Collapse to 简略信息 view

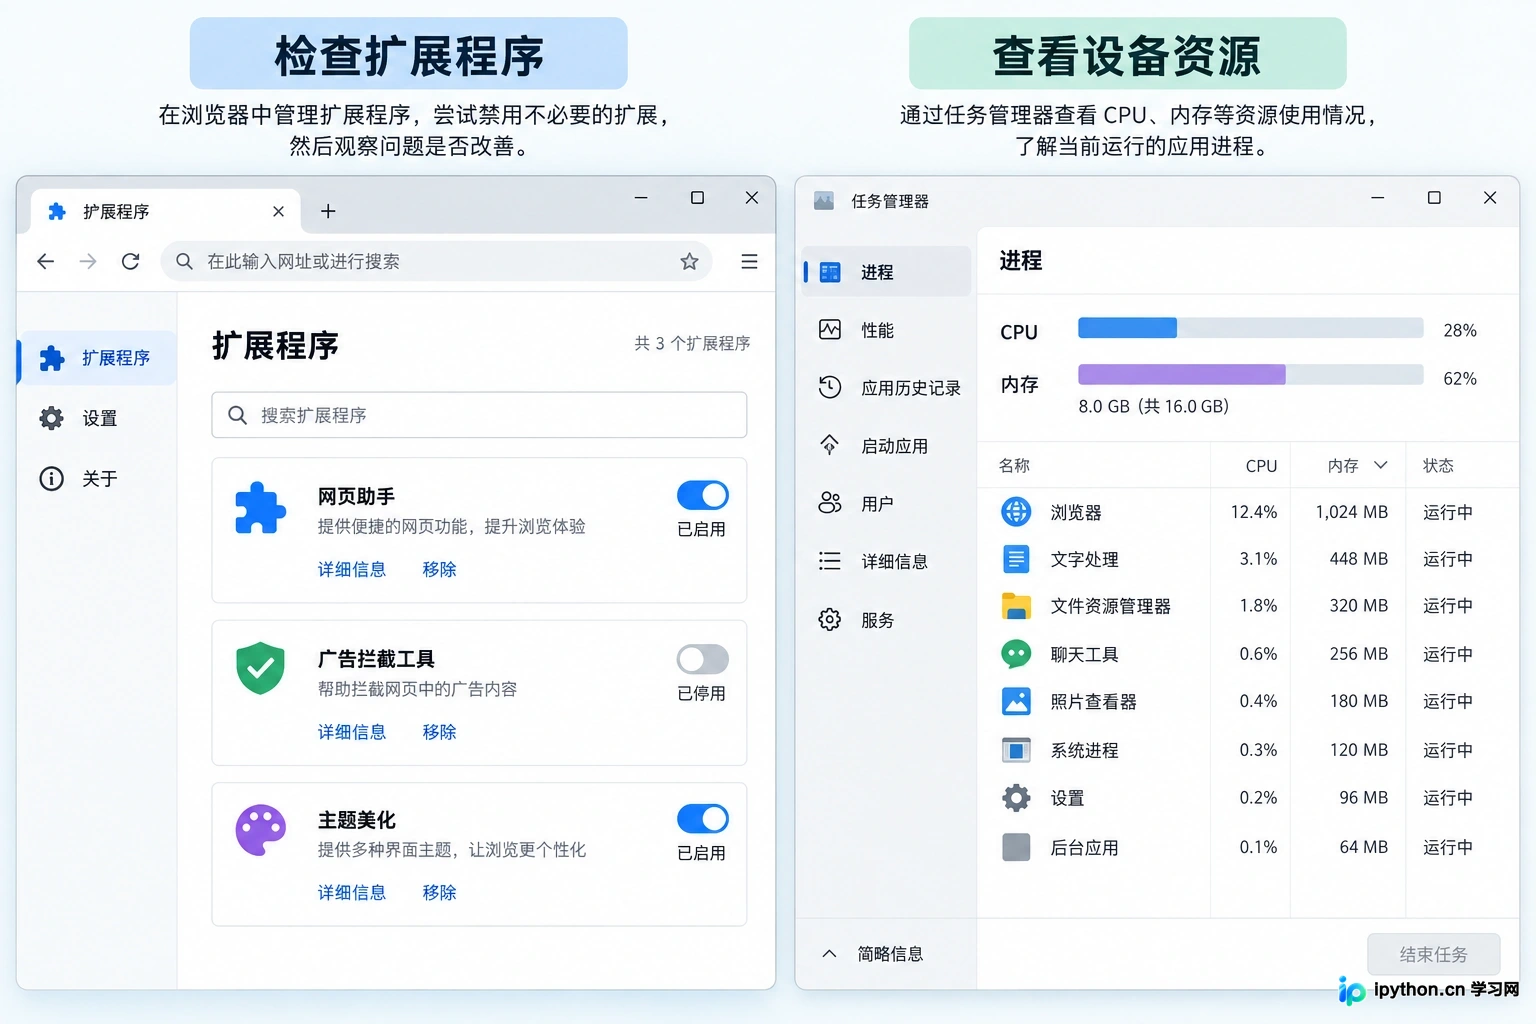click(873, 954)
